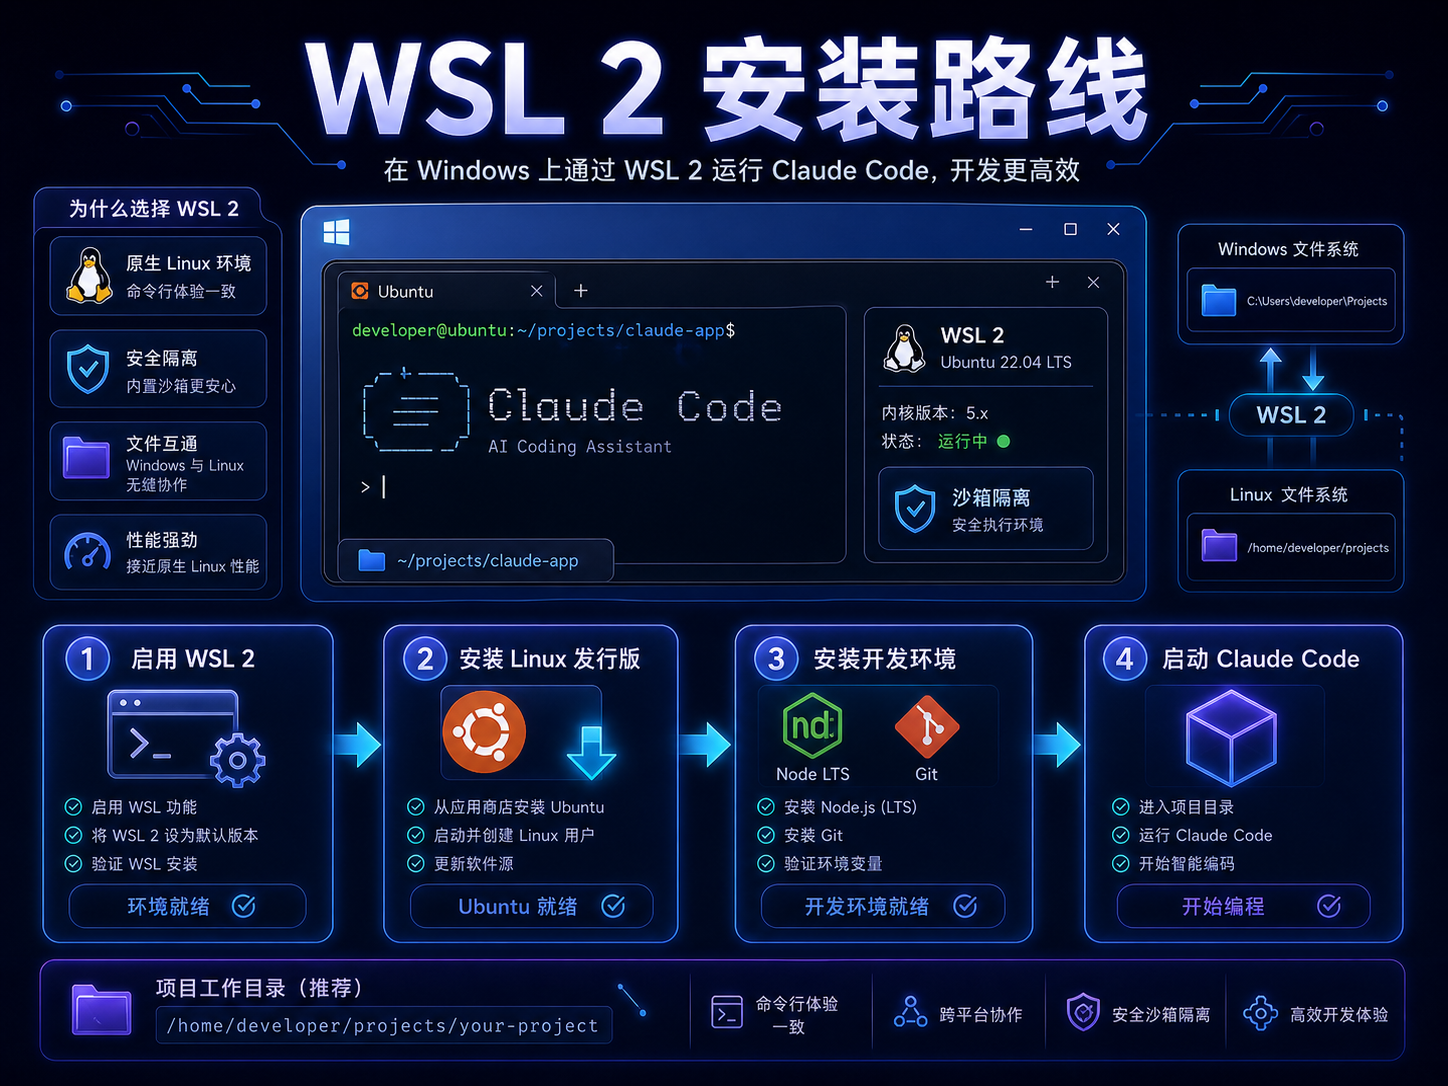
Task: Click the Ubuntu logo in step 2
Action: pos(484,732)
